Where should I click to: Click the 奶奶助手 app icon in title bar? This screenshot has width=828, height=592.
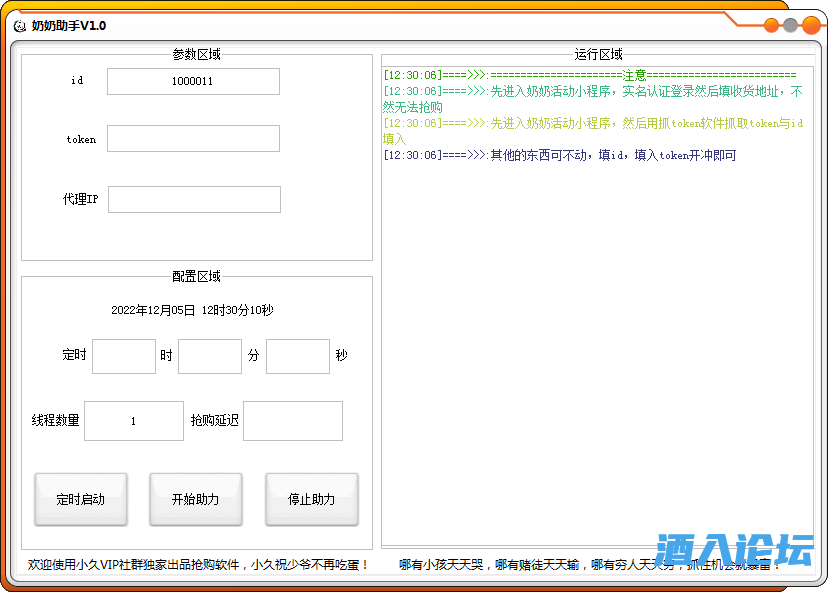tap(19, 25)
